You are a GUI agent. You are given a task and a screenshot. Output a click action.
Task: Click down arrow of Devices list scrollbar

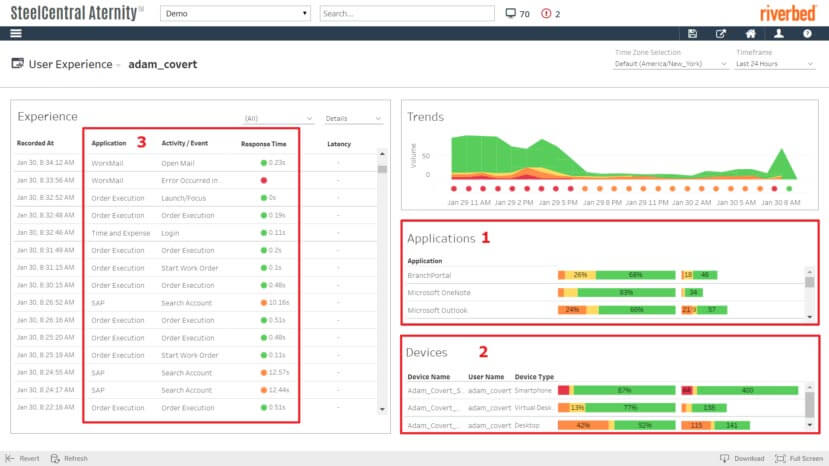pyautogui.click(x=809, y=425)
